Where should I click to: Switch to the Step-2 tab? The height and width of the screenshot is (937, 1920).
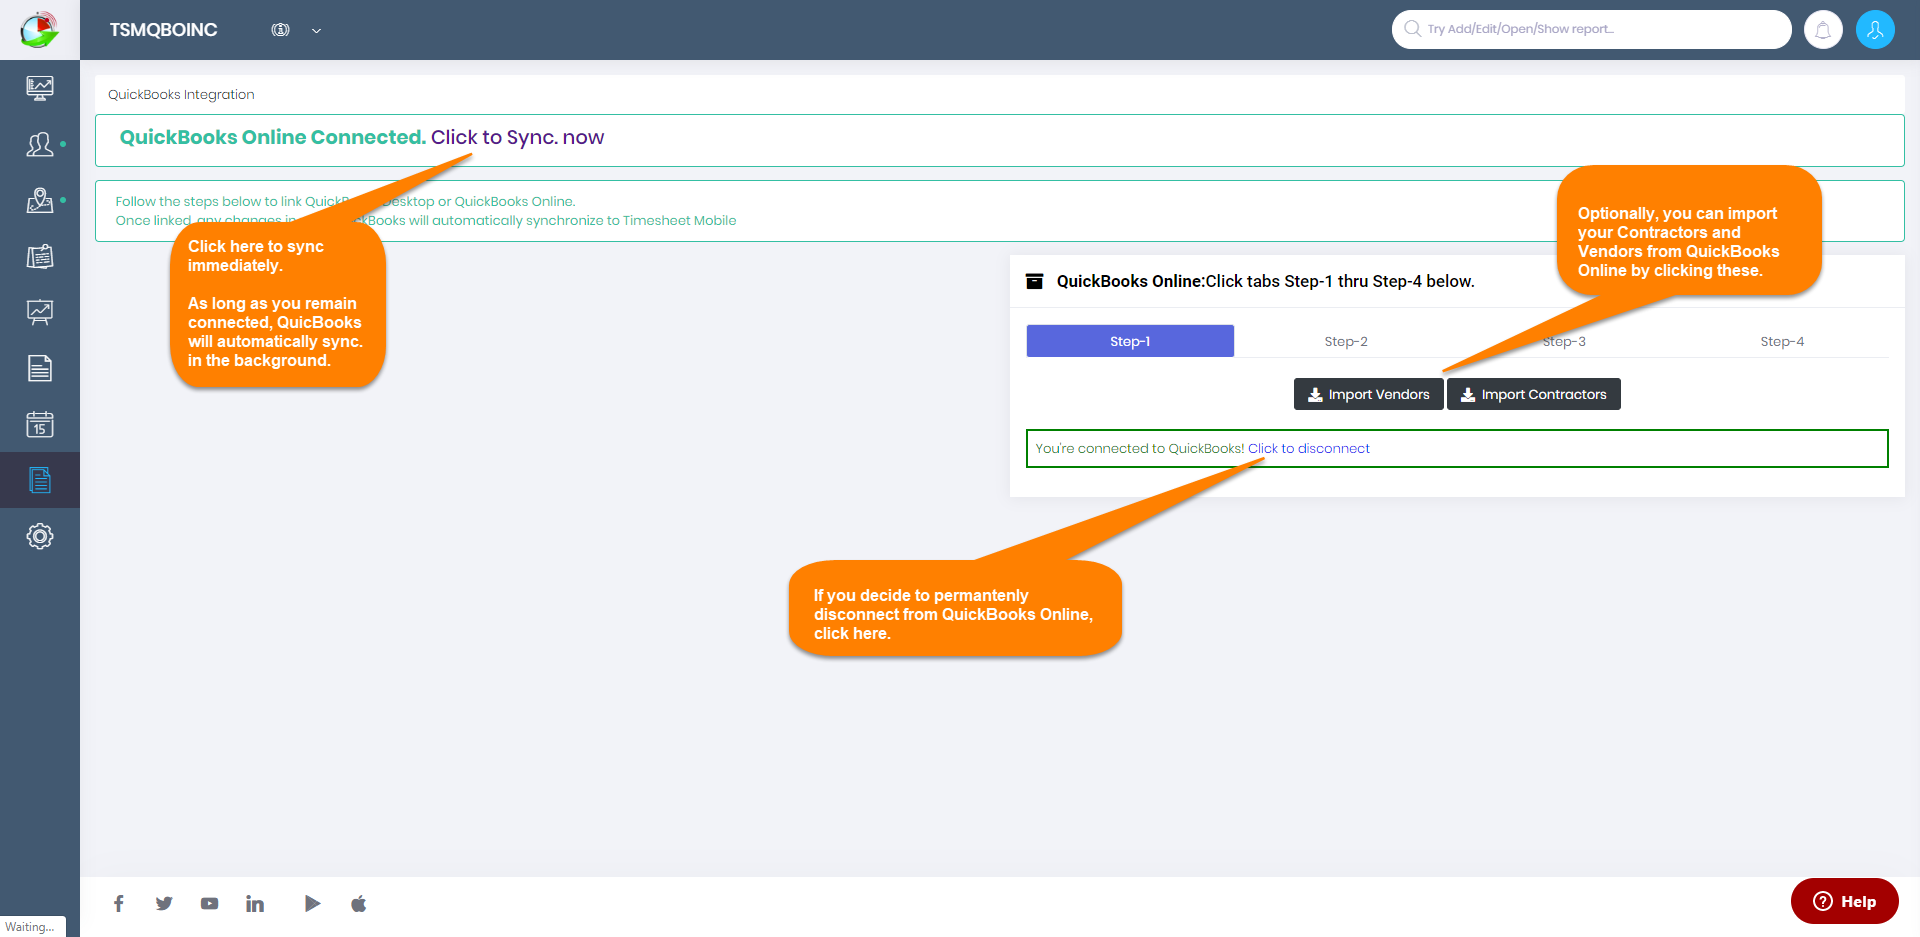click(1346, 341)
